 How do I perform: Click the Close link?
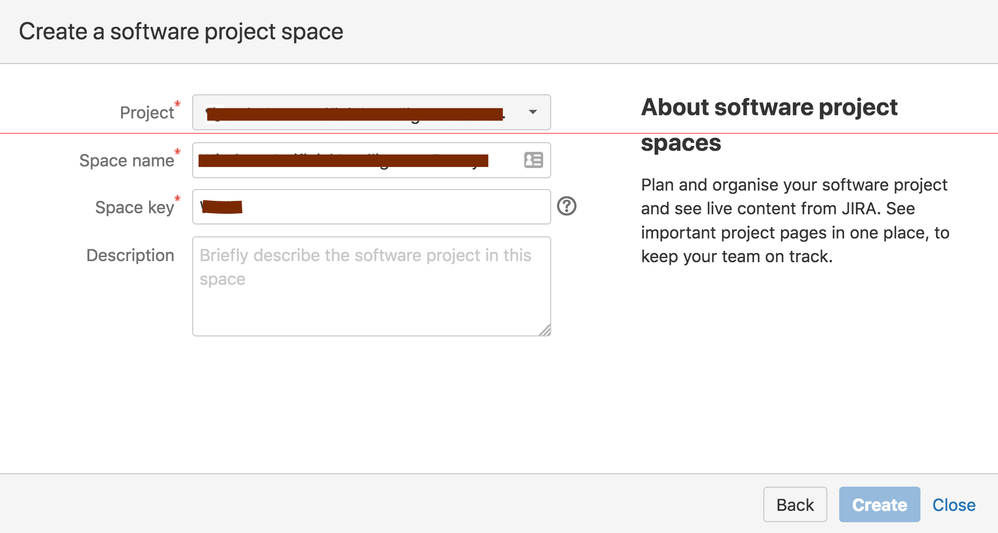coord(953,505)
